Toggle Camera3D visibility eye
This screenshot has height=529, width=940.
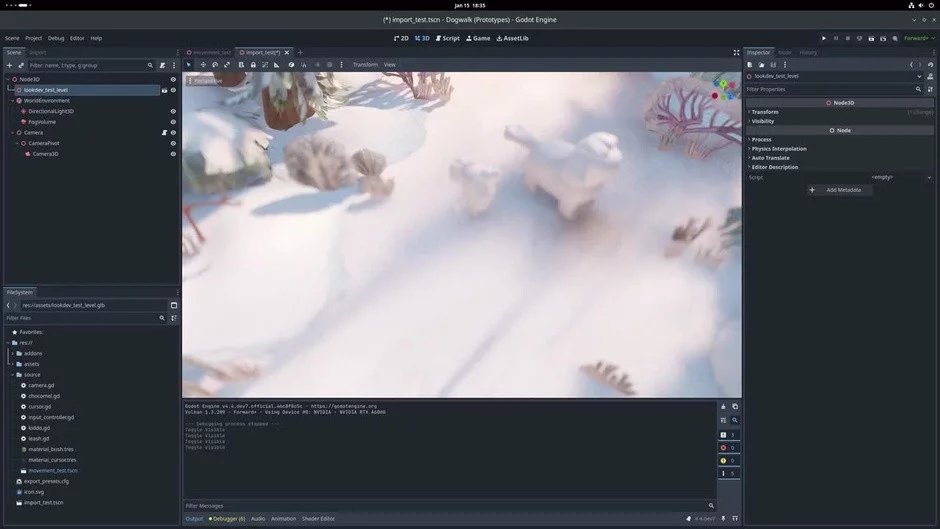(173, 154)
